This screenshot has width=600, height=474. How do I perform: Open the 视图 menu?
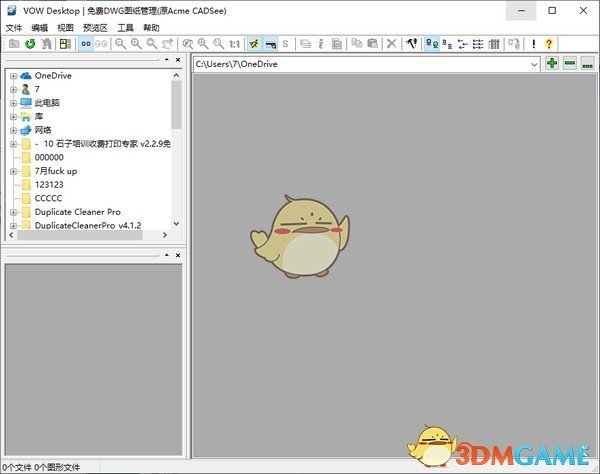[65, 28]
